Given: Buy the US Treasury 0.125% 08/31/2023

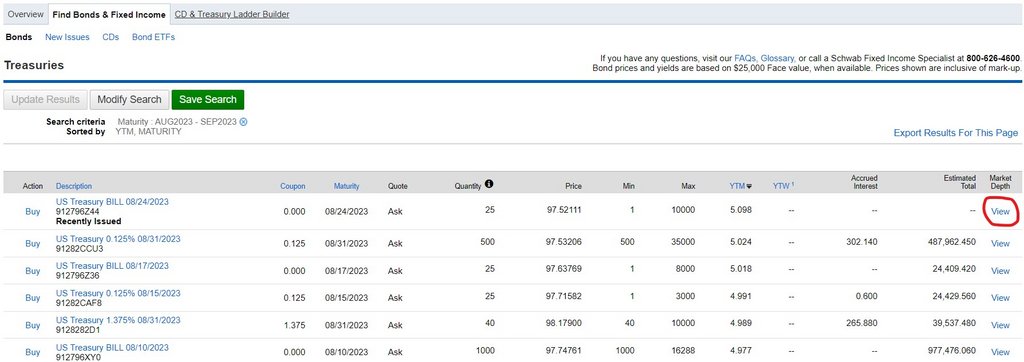Looking at the screenshot, I should pos(33,243).
